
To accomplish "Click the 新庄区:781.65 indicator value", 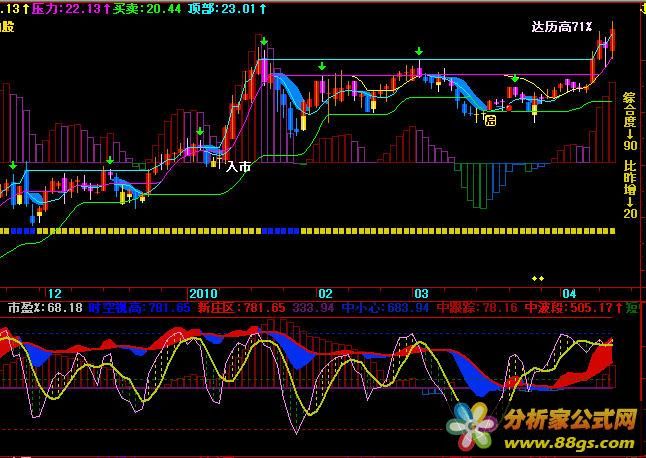I will pyautogui.click(x=241, y=308).
